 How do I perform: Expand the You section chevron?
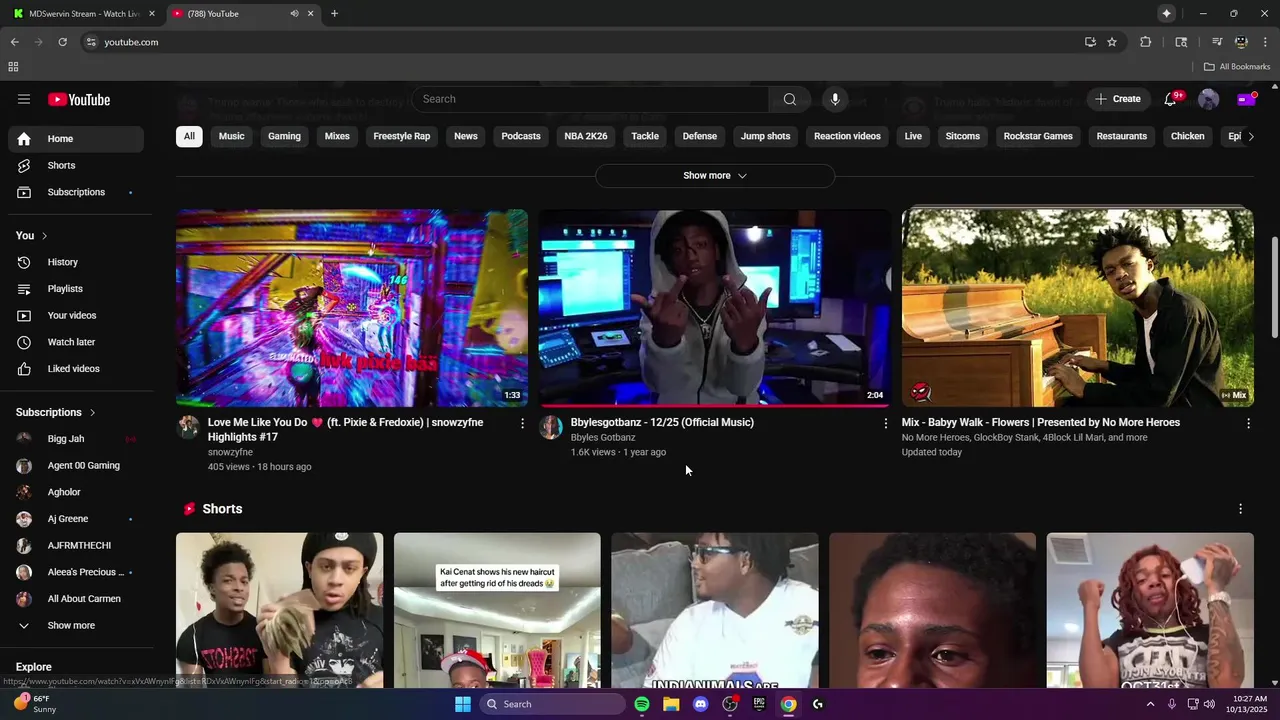pos(44,236)
